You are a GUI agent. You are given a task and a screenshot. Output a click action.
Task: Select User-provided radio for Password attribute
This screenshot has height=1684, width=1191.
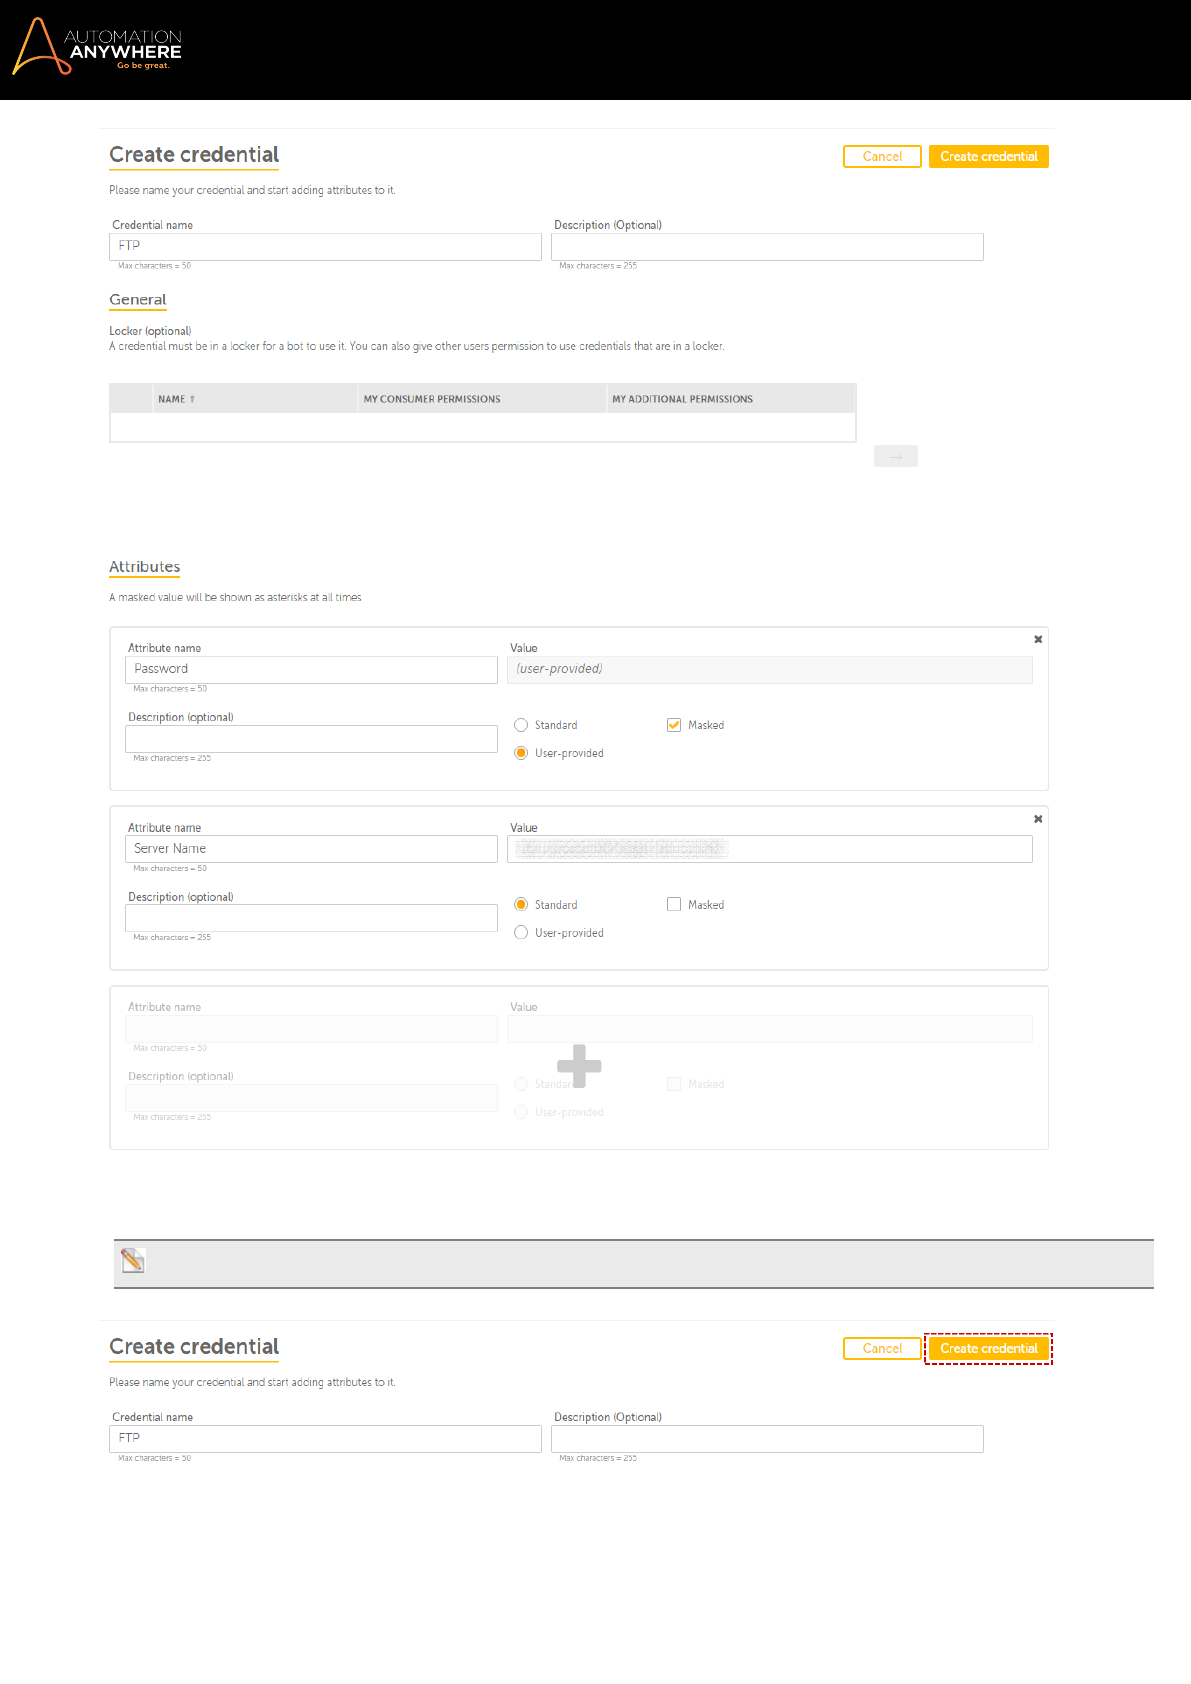tap(521, 753)
